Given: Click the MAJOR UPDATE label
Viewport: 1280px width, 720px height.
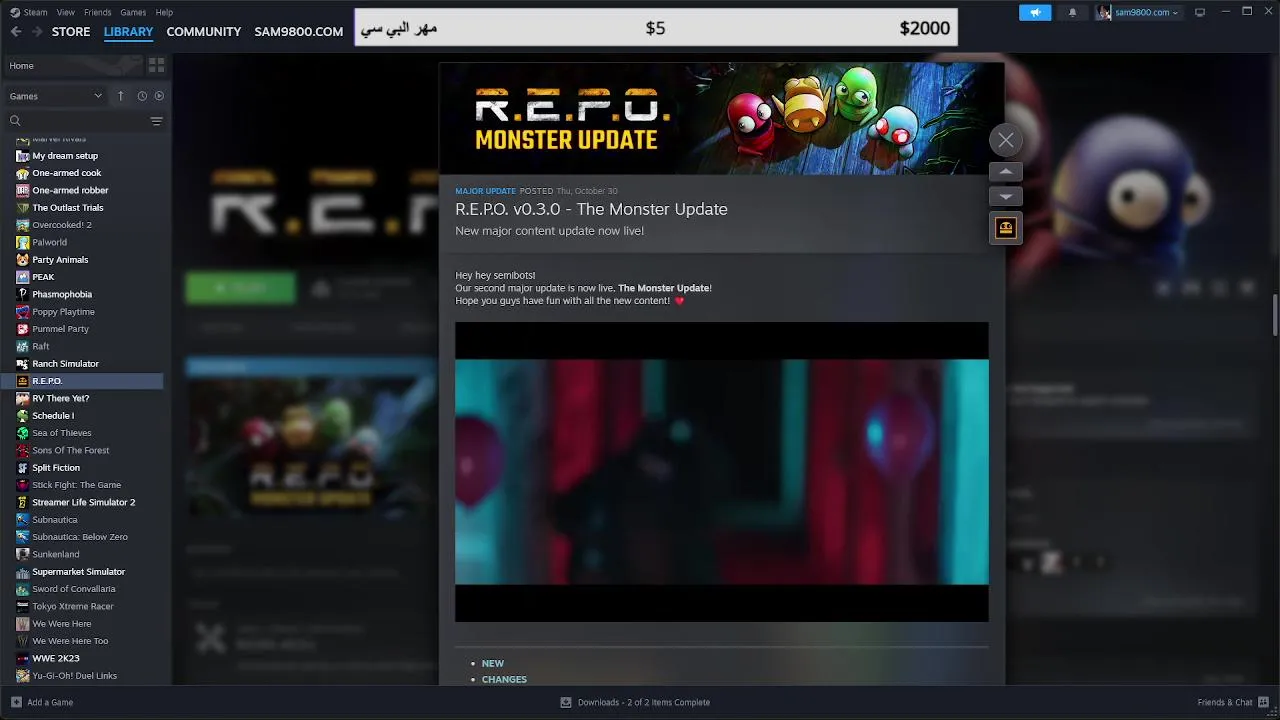Looking at the screenshot, I should [485, 191].
